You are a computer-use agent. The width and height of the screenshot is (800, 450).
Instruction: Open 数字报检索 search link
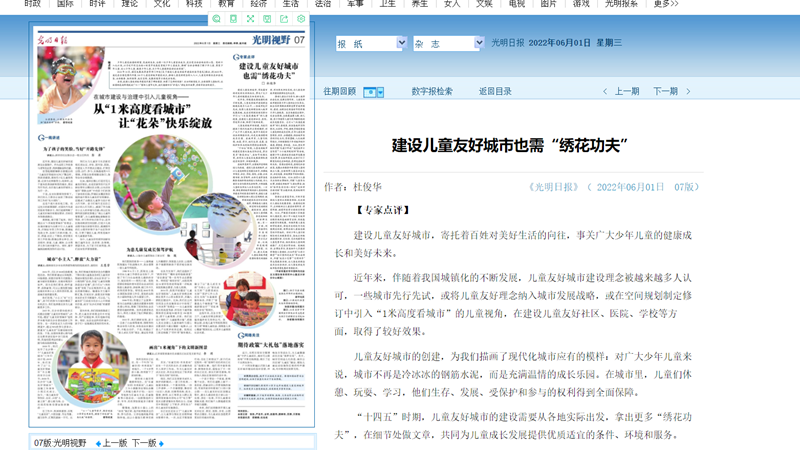click(x=432, y=91)
